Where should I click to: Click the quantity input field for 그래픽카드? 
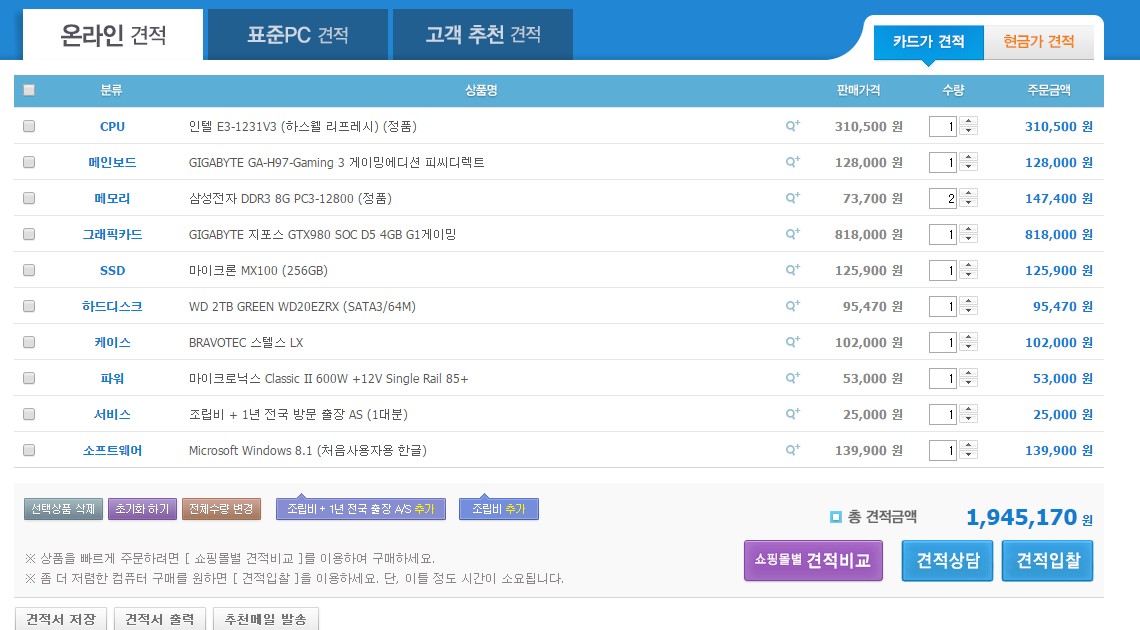click(x=943, y=235)
